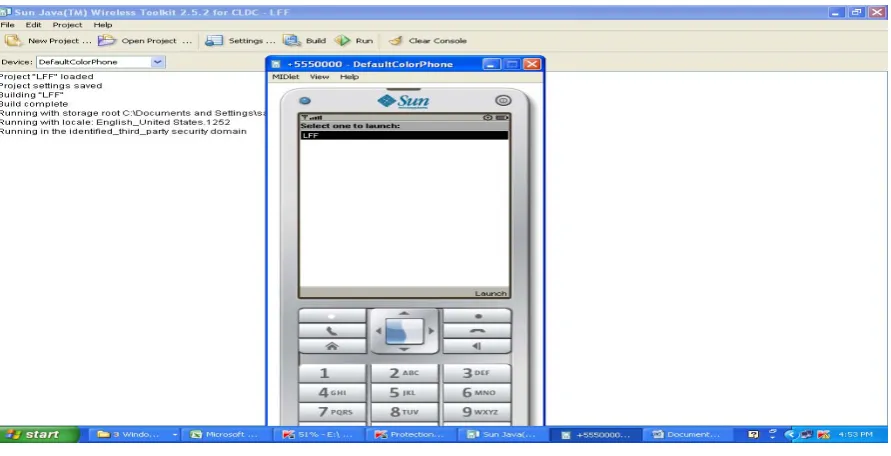Viewport: 891px width, 456px height.
Task: Click the round button right of Sun logo
Action: (x=503, y=101)
